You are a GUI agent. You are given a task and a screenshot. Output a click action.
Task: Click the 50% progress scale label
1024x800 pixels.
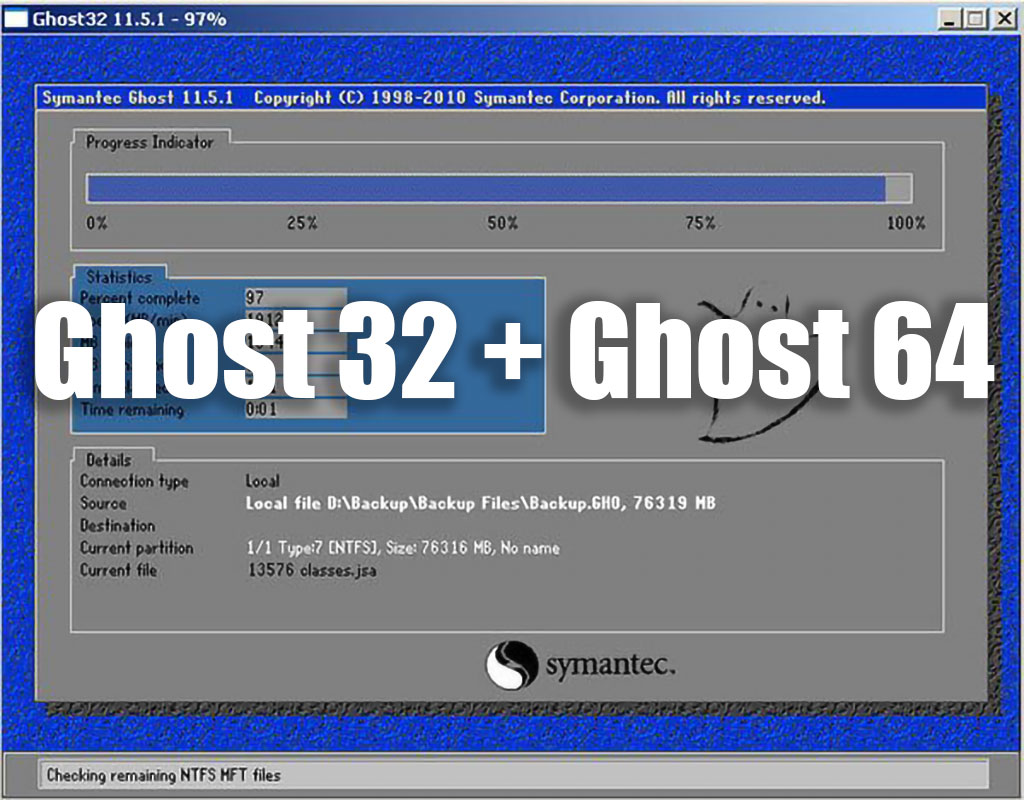[x=502, y=224]
